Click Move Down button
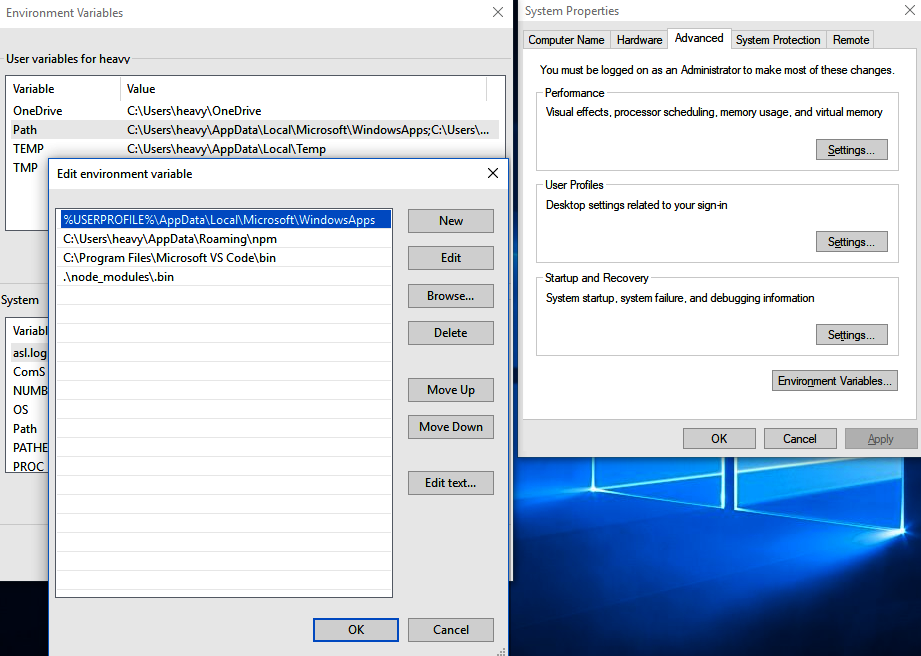 coord(451,427)
